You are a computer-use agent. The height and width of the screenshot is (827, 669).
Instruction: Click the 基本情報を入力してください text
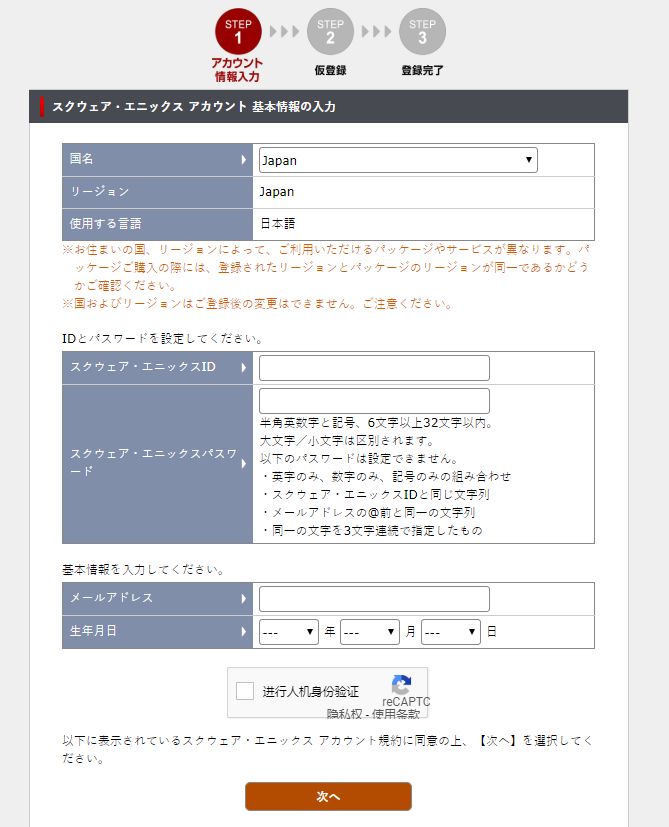143,570
